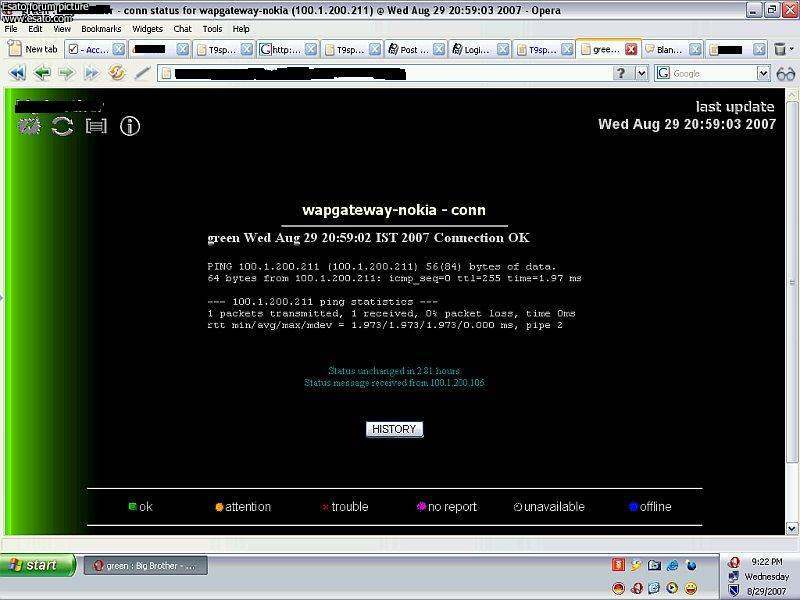
Task: Open the dropdown arrow beside the trash can
Action: pyautogui.click(x=791, y=49)
